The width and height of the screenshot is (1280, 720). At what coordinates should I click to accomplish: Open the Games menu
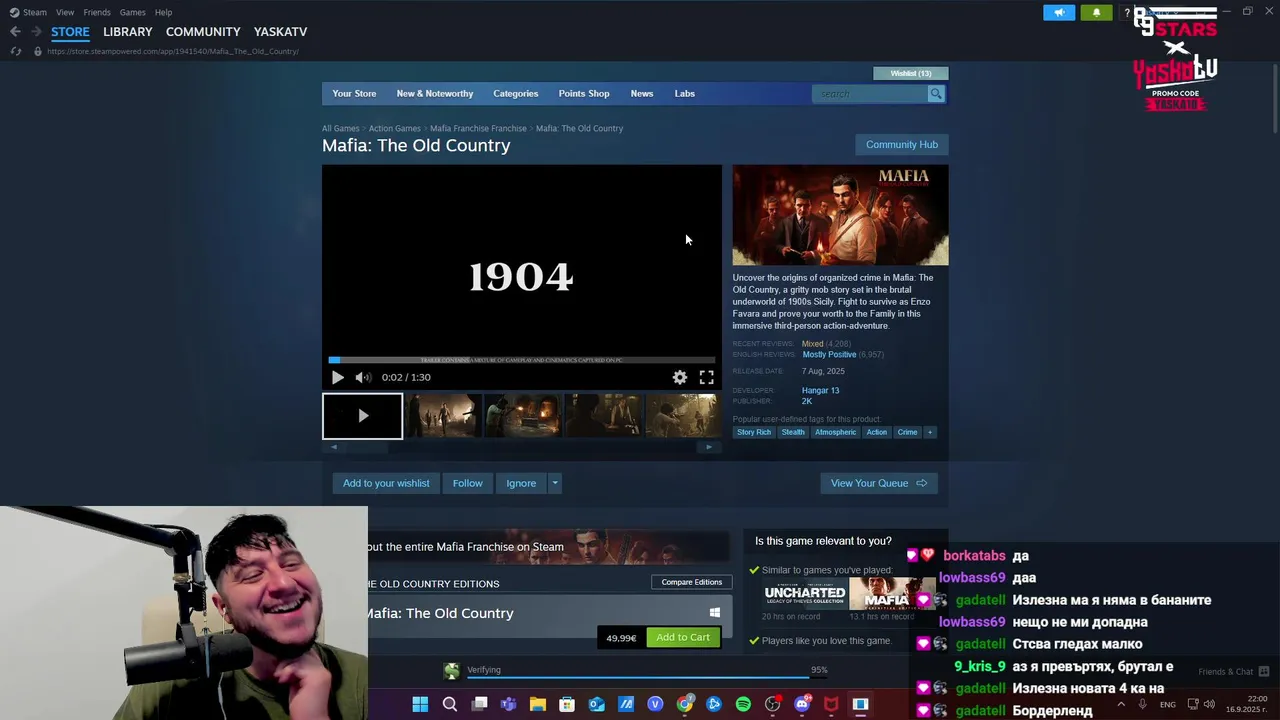[132, 12]
